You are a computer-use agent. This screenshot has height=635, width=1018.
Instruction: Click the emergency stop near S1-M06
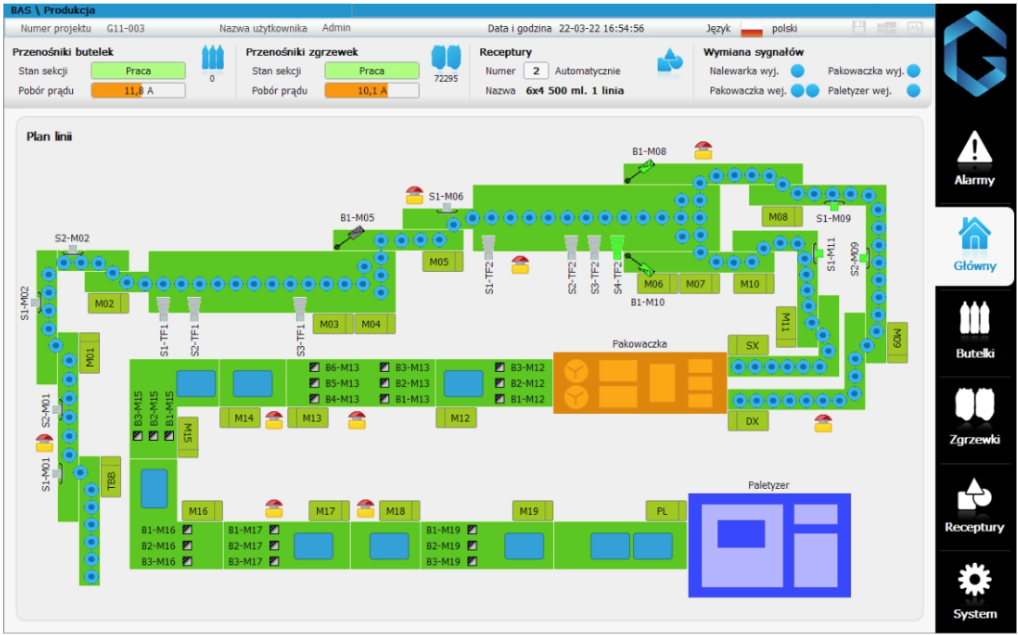pos(414,195)
